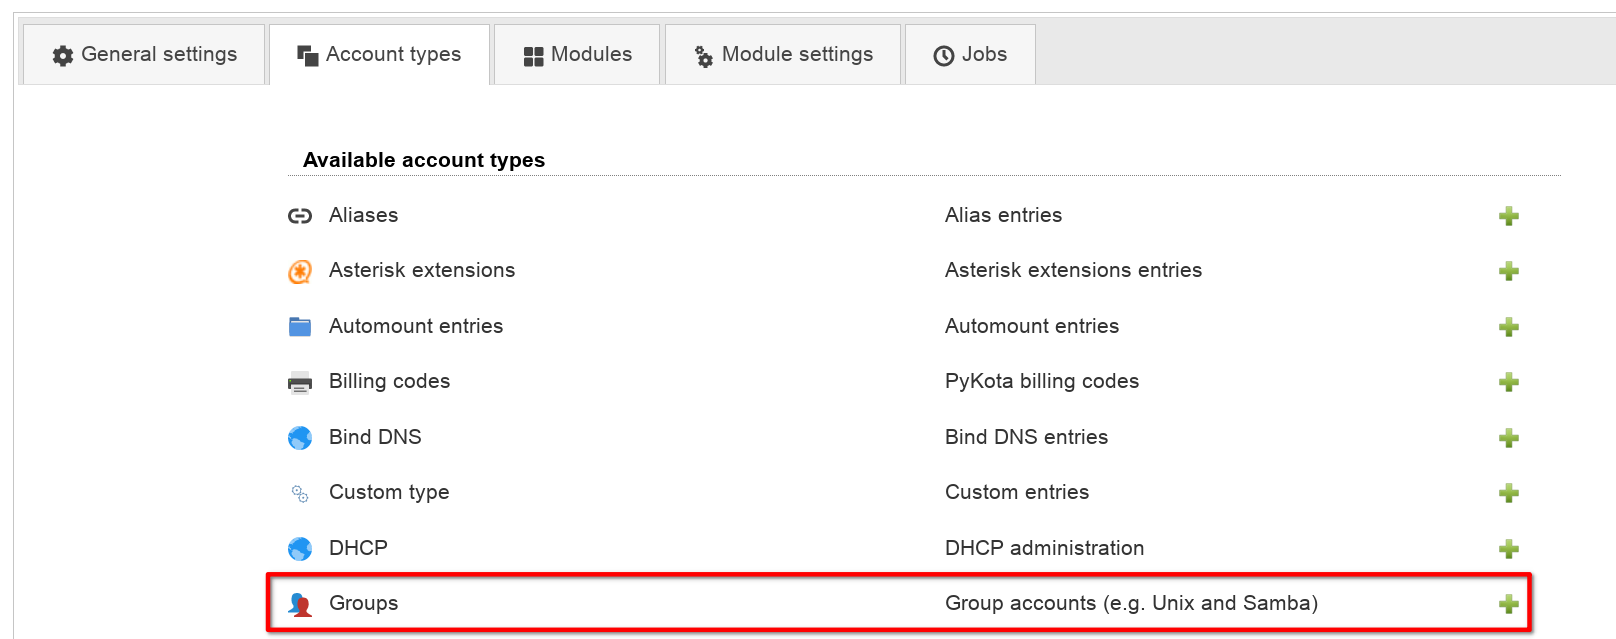Switch to the Modules tab
Image resolution: width=1616 pixels, height=639 pixels.
(x=577, y=55)
